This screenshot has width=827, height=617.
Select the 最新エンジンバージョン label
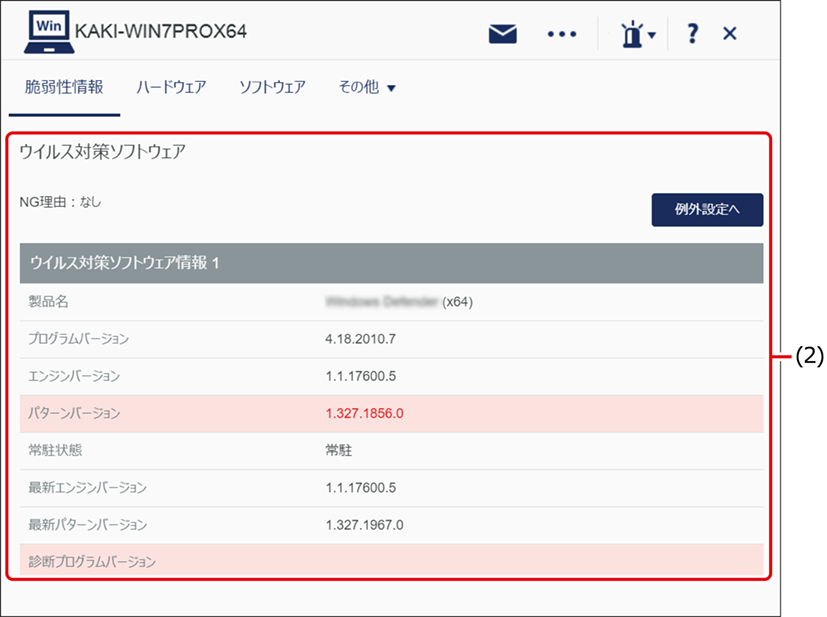click(88, 487)
